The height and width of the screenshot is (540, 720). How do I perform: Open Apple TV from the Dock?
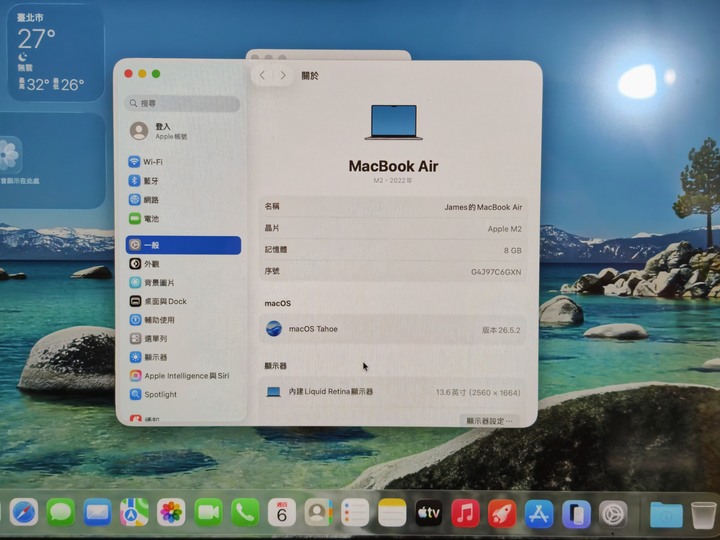(x=429, y=512)
